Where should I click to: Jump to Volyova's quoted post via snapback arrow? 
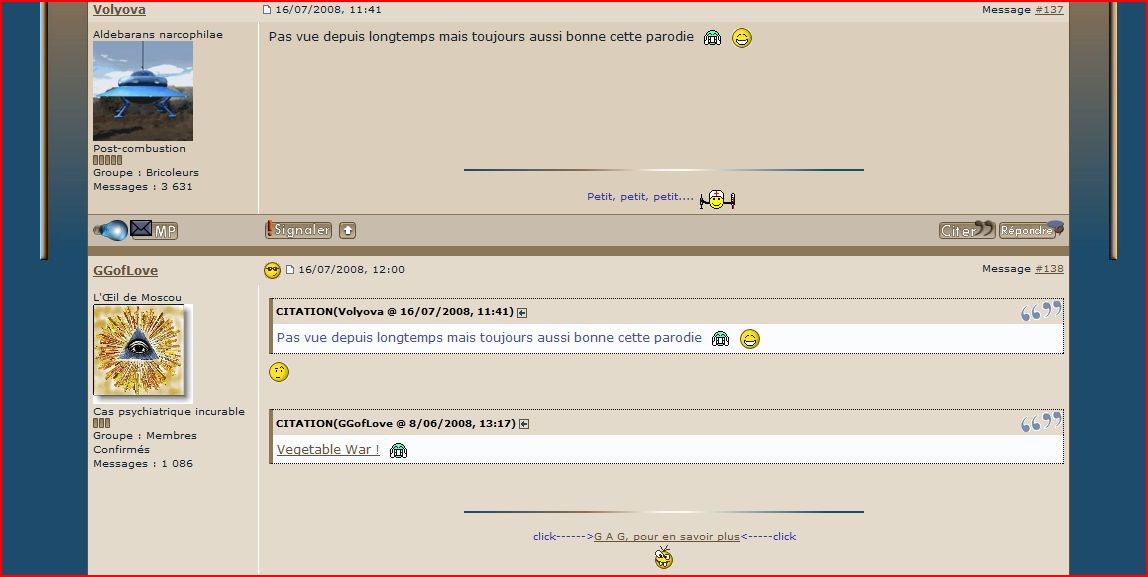pos(522,313)
